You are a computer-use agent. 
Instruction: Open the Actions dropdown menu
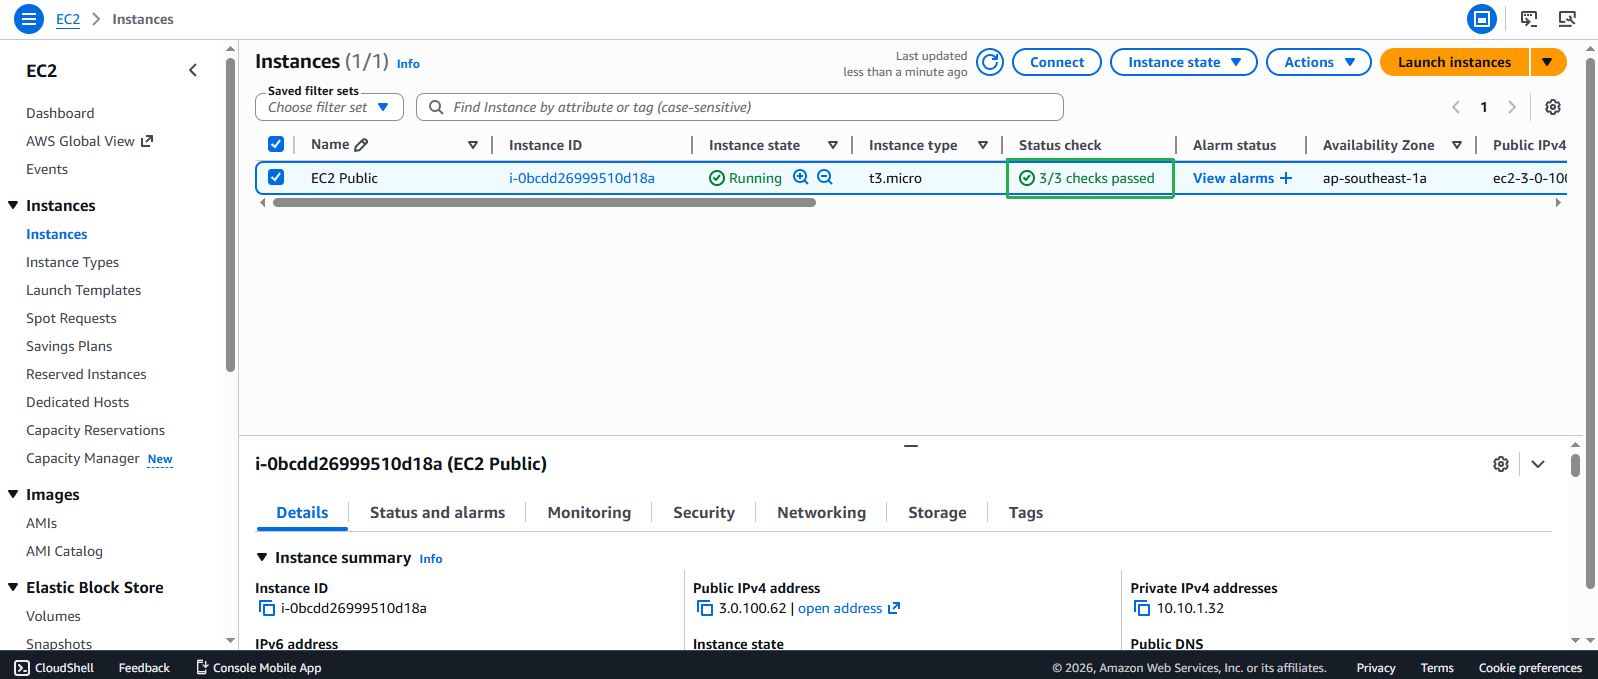[x=1319, y=62]
